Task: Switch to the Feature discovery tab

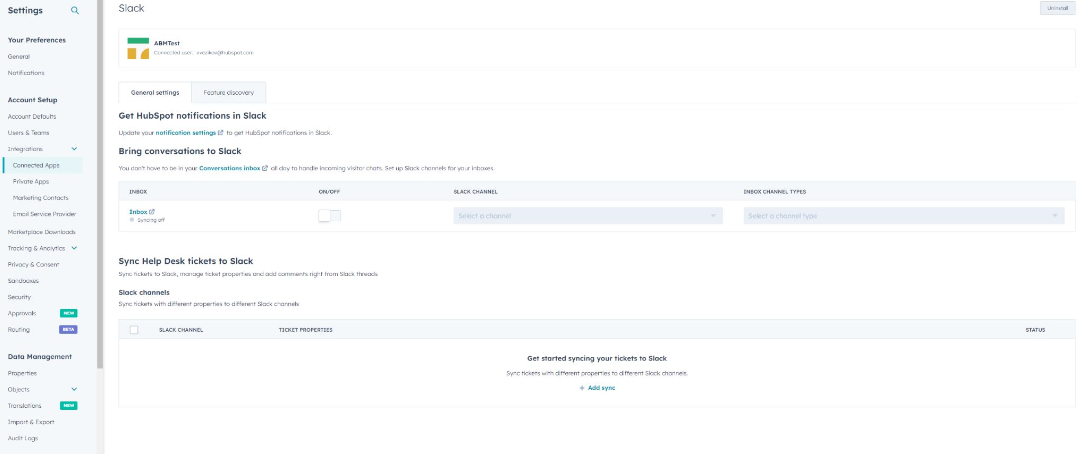Action: [229, 92]
